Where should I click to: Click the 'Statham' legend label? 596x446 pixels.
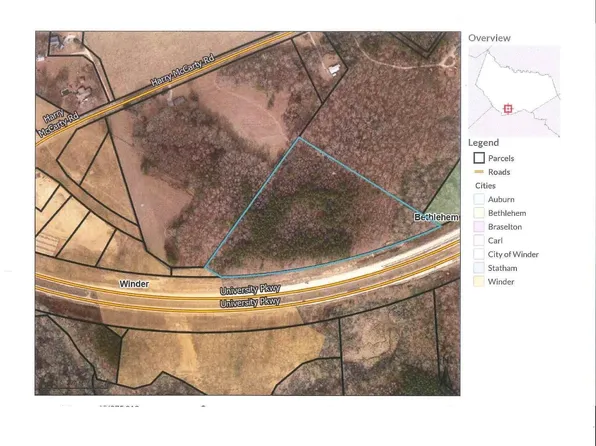[502, 268]
